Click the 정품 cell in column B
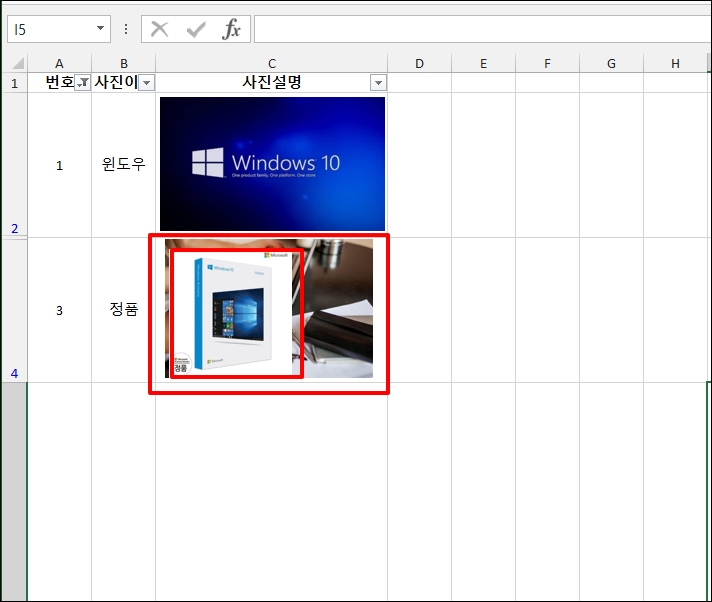 point(124,309)
